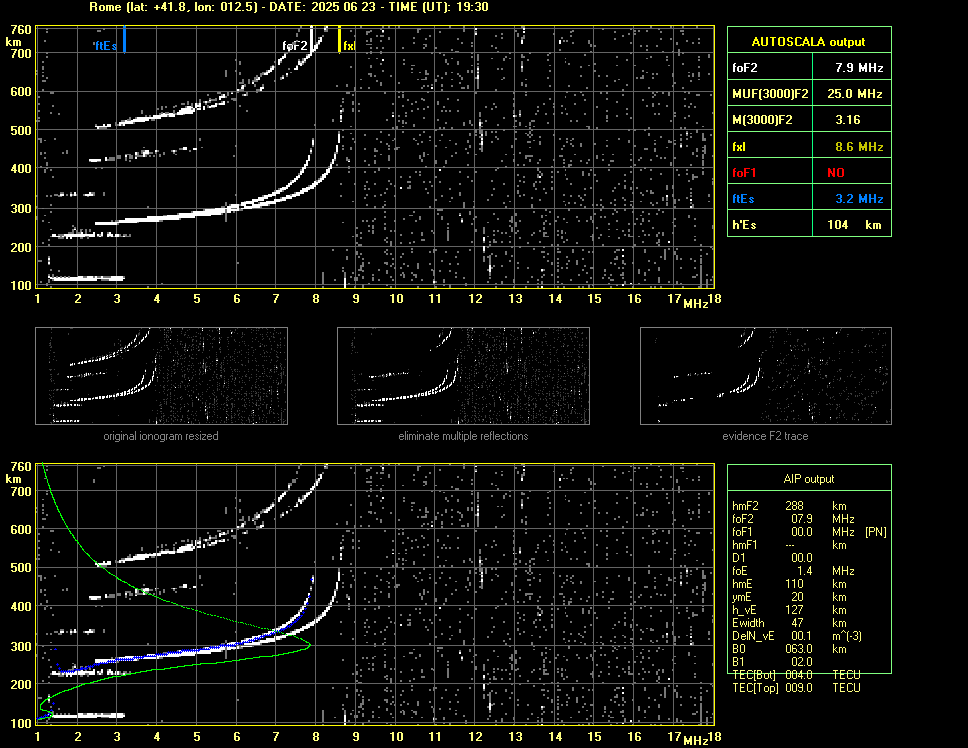Select the red foF1 NO value
The width and height of the screenshot is (968, 748).
click(836, 173)
